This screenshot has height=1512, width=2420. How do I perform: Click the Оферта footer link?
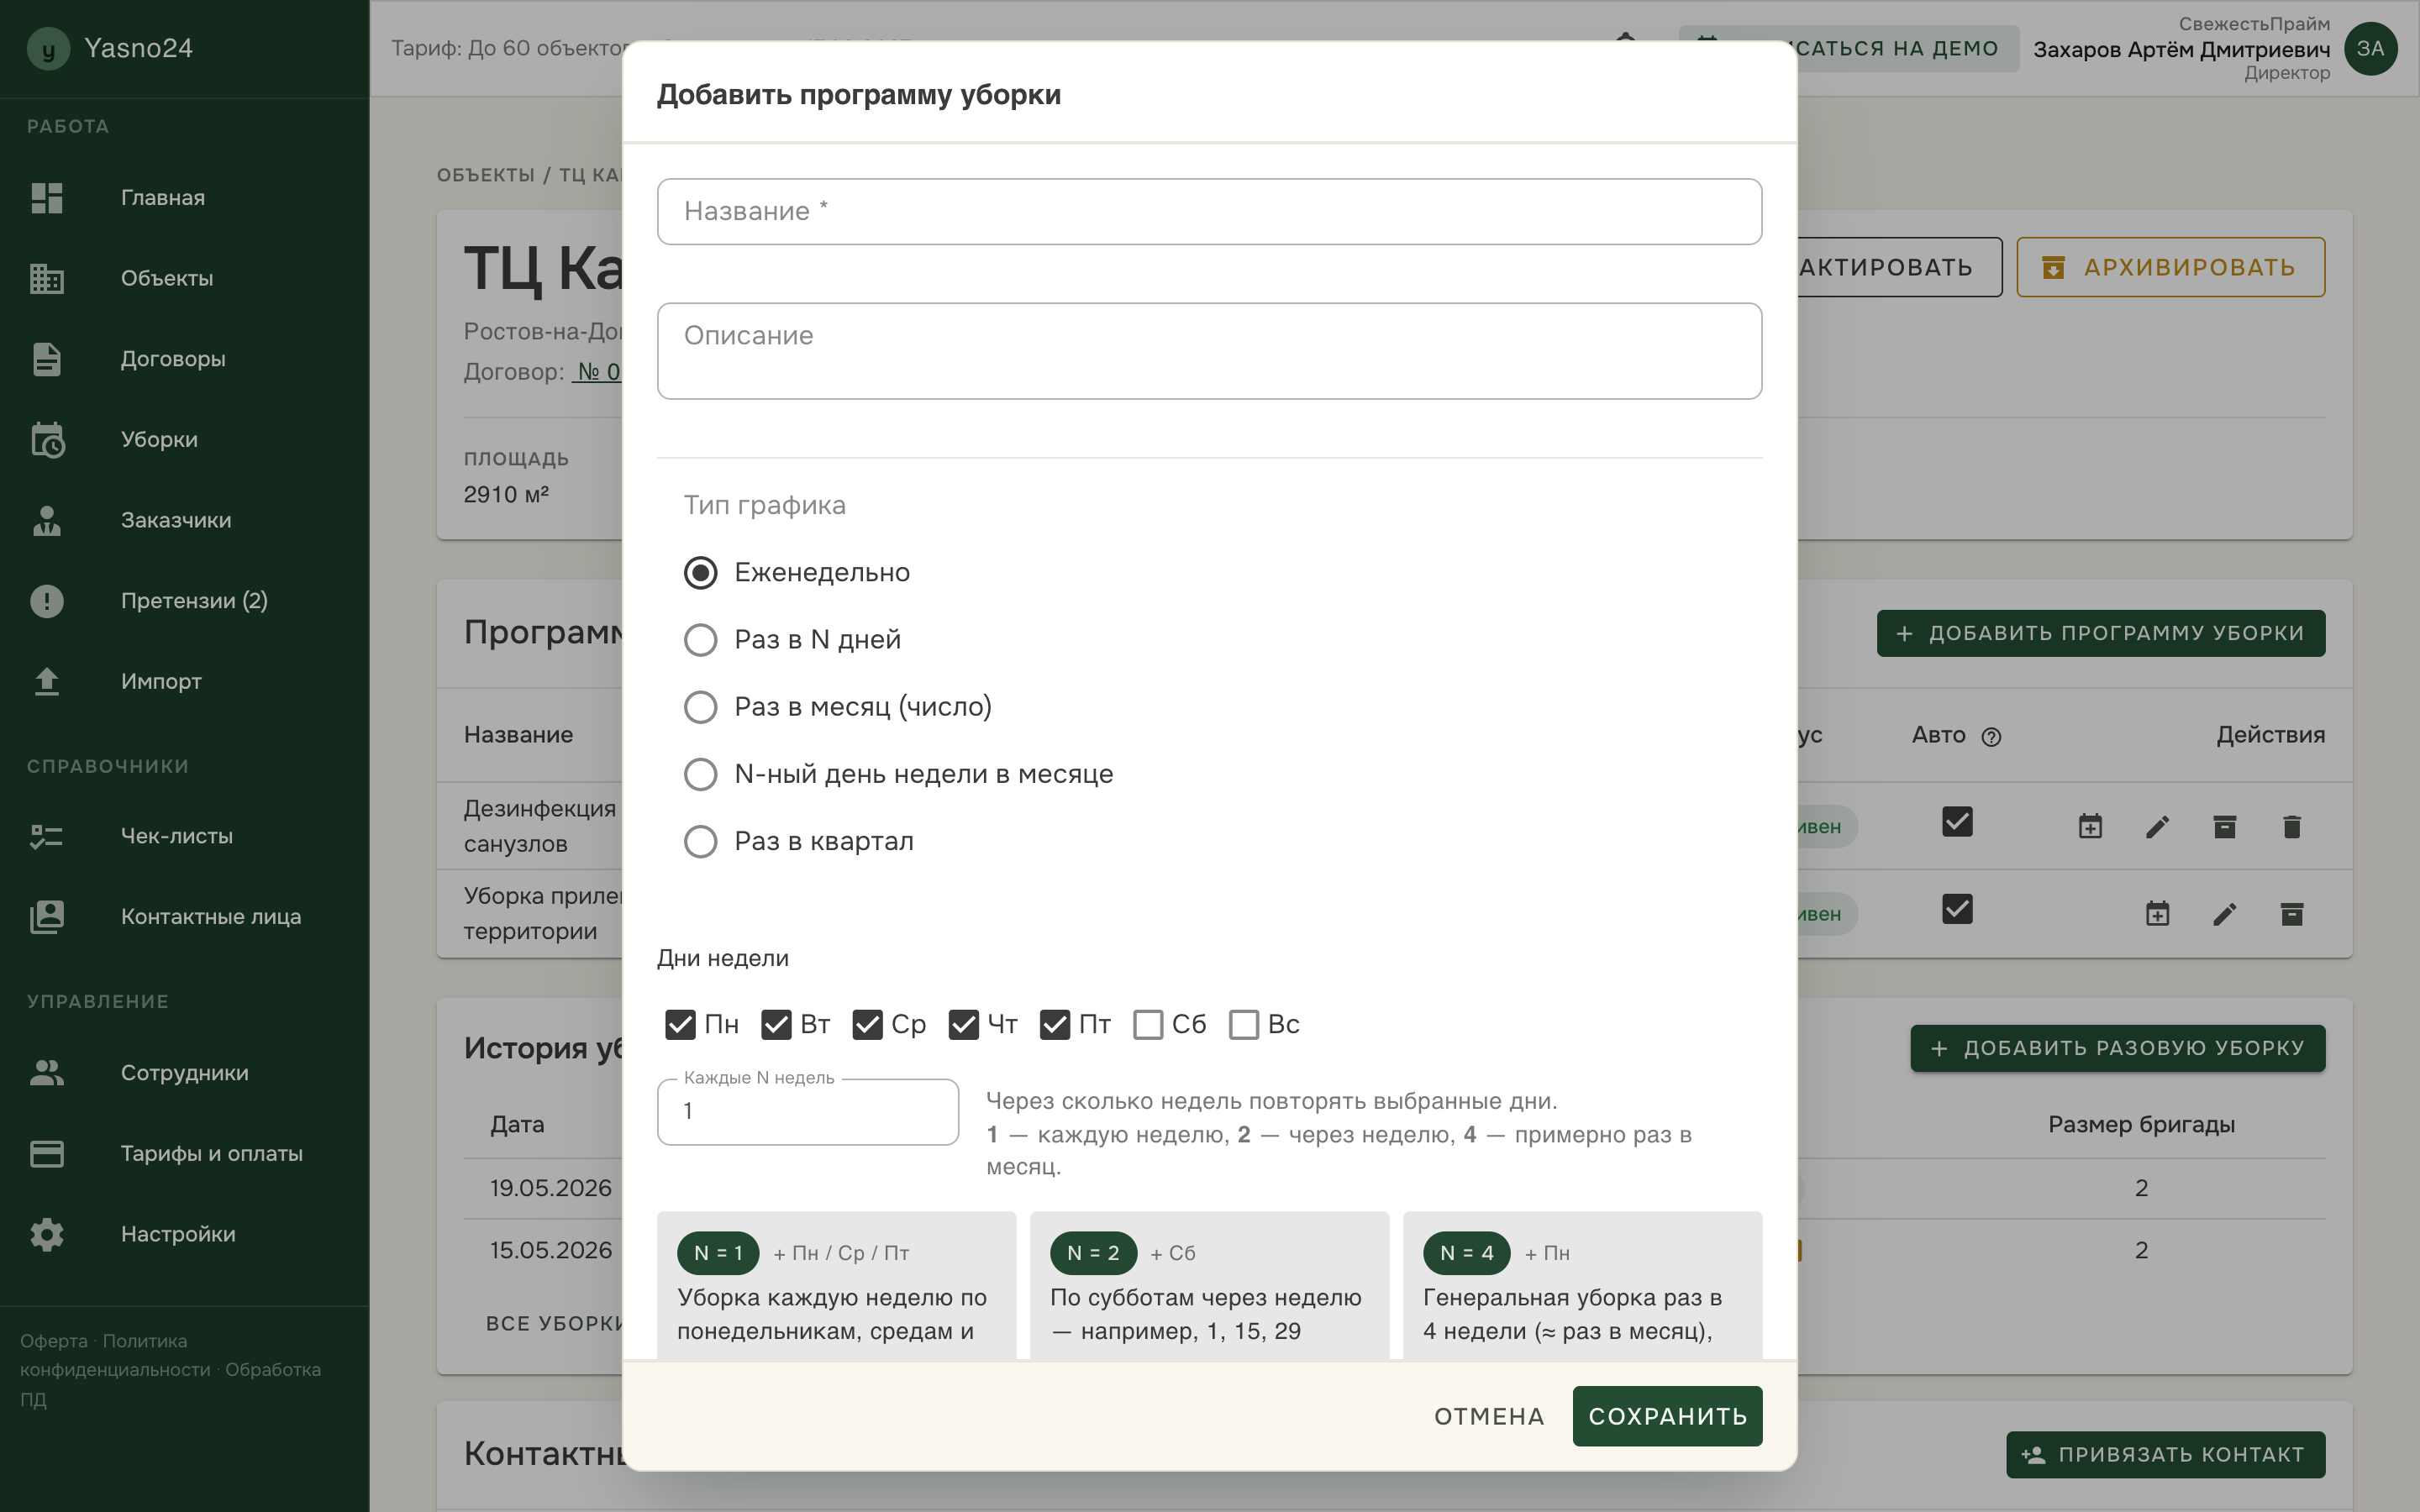click(x=53, y=1341)
